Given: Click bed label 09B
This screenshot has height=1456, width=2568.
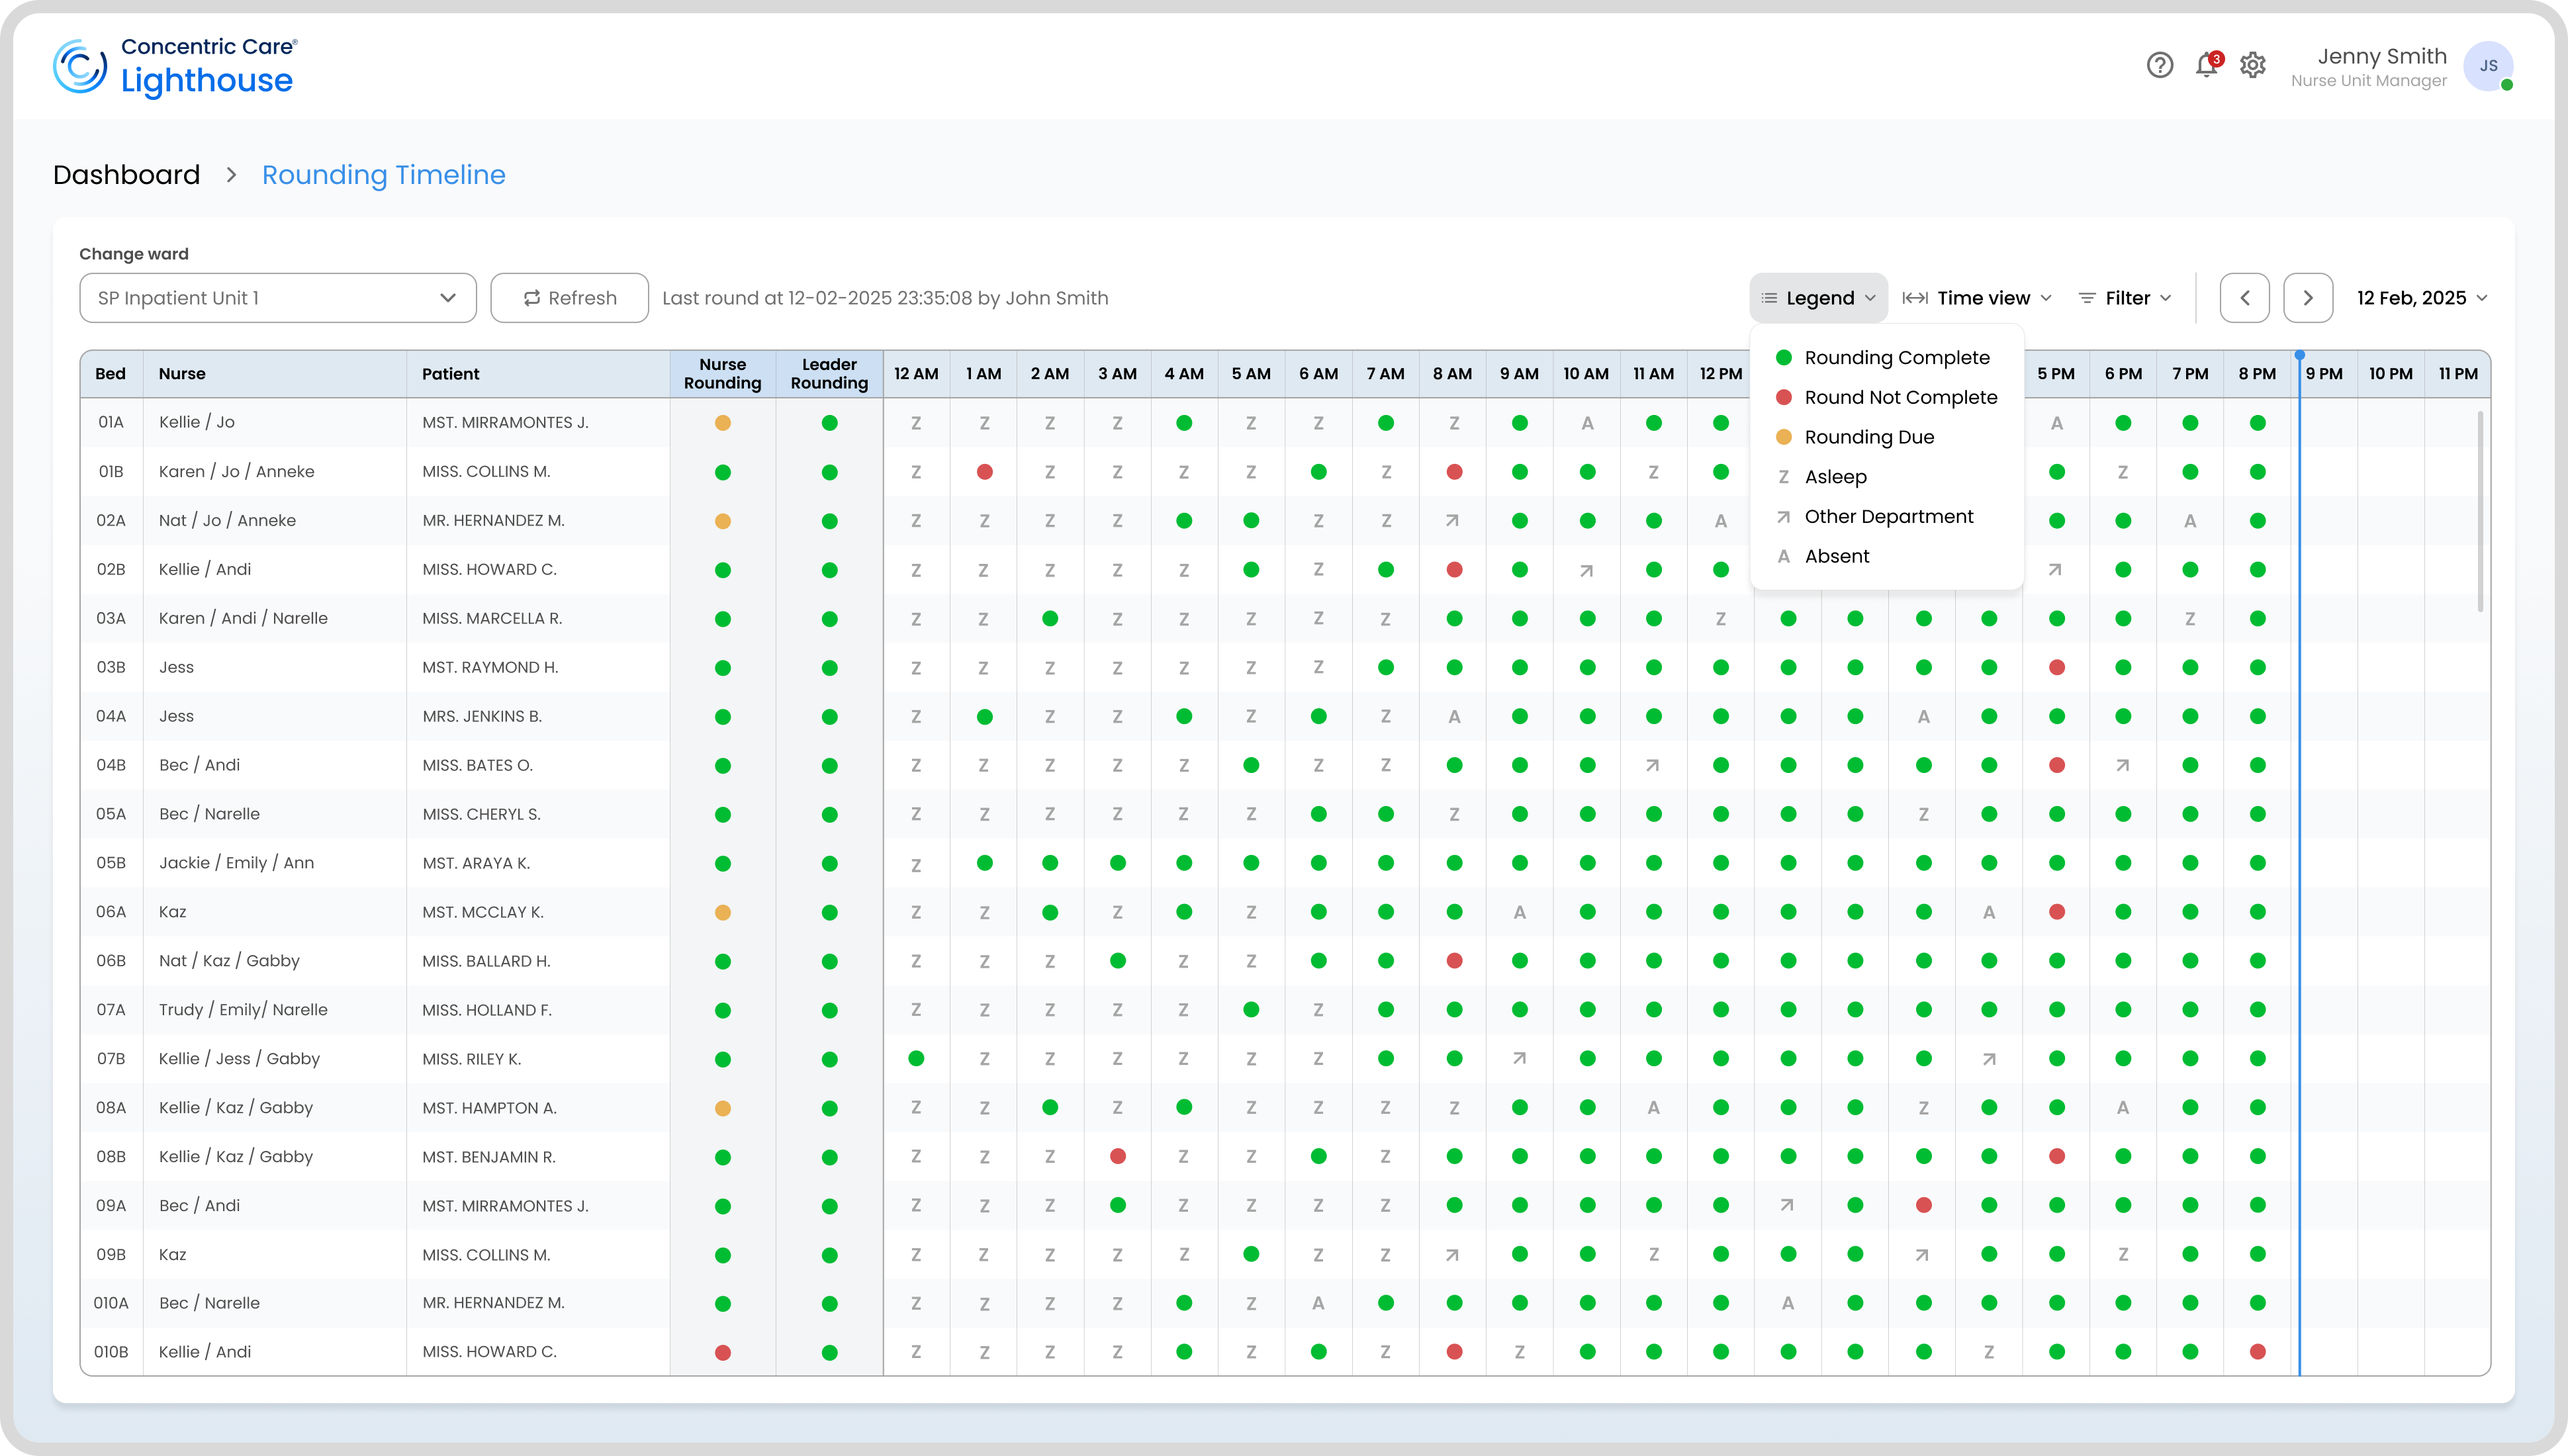Looking at the screenshot, I should pyautogui.click(x=111, y=1254).
